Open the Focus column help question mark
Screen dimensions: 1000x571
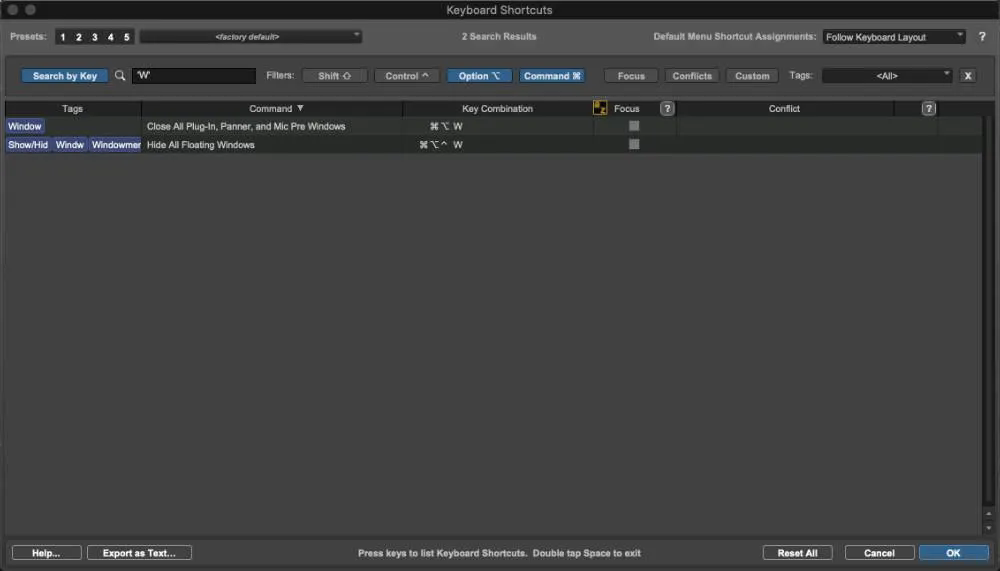coord(667,108)
